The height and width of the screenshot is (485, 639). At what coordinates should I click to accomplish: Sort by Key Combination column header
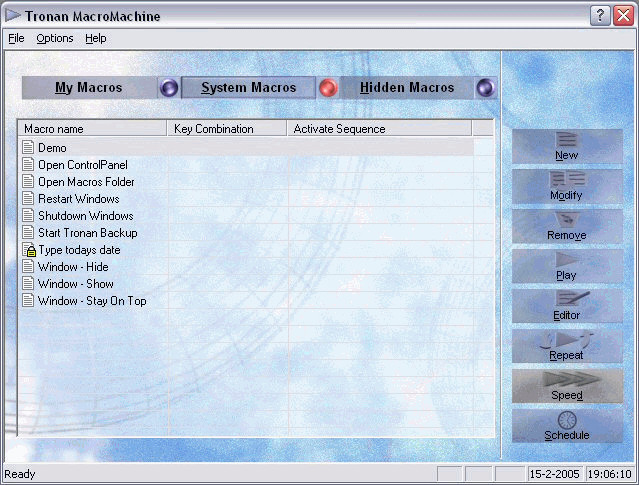pyautogui.click(x=227, y=129)
